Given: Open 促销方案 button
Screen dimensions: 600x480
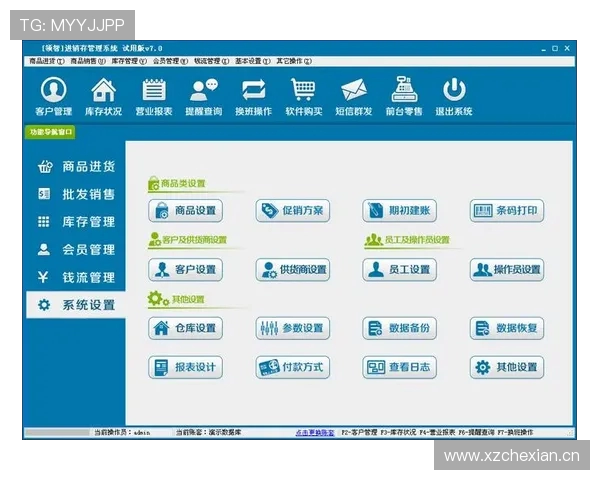Looking at the screenshot, I should click(x=293, y=211).
